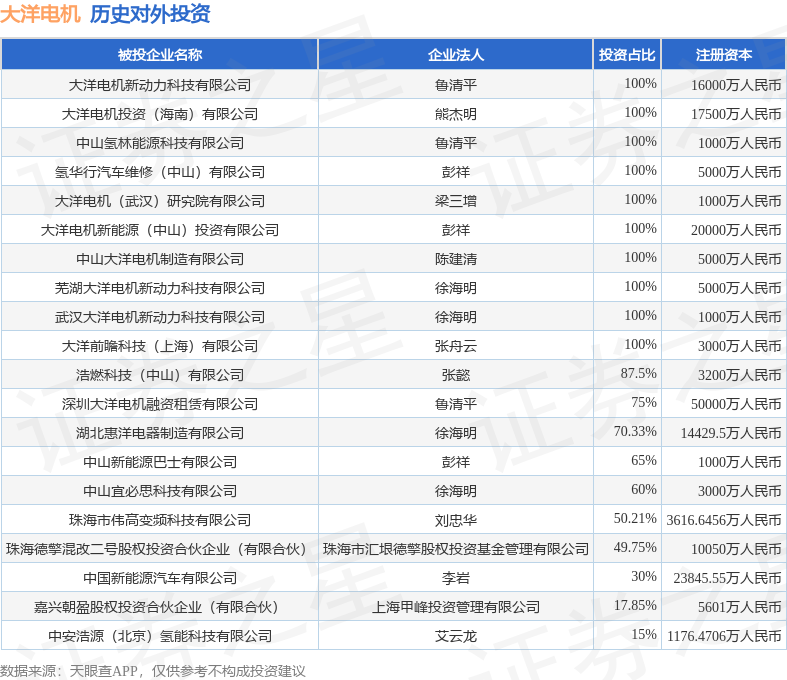Screen dimensions: 787x680
Task: Click the 50.21% investment ratio
Action: point(635,518)
